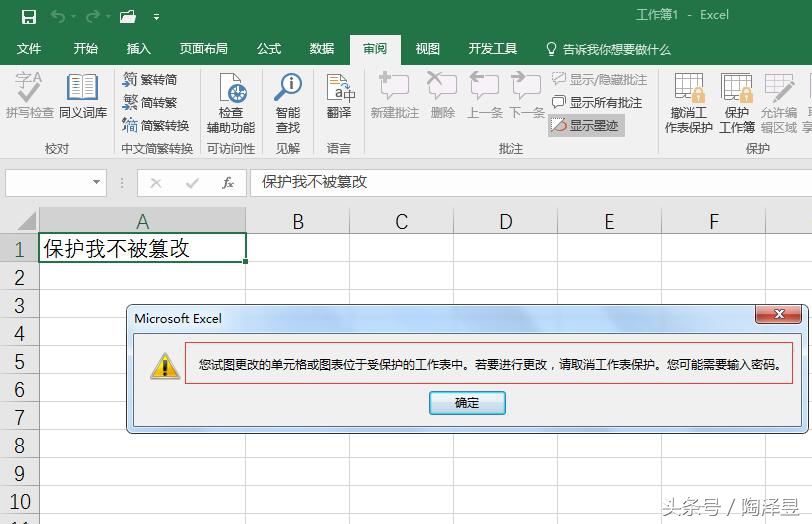This screenshot has height=524, width=812.
Task: Select row 1 header
Action: pos(19,249)
